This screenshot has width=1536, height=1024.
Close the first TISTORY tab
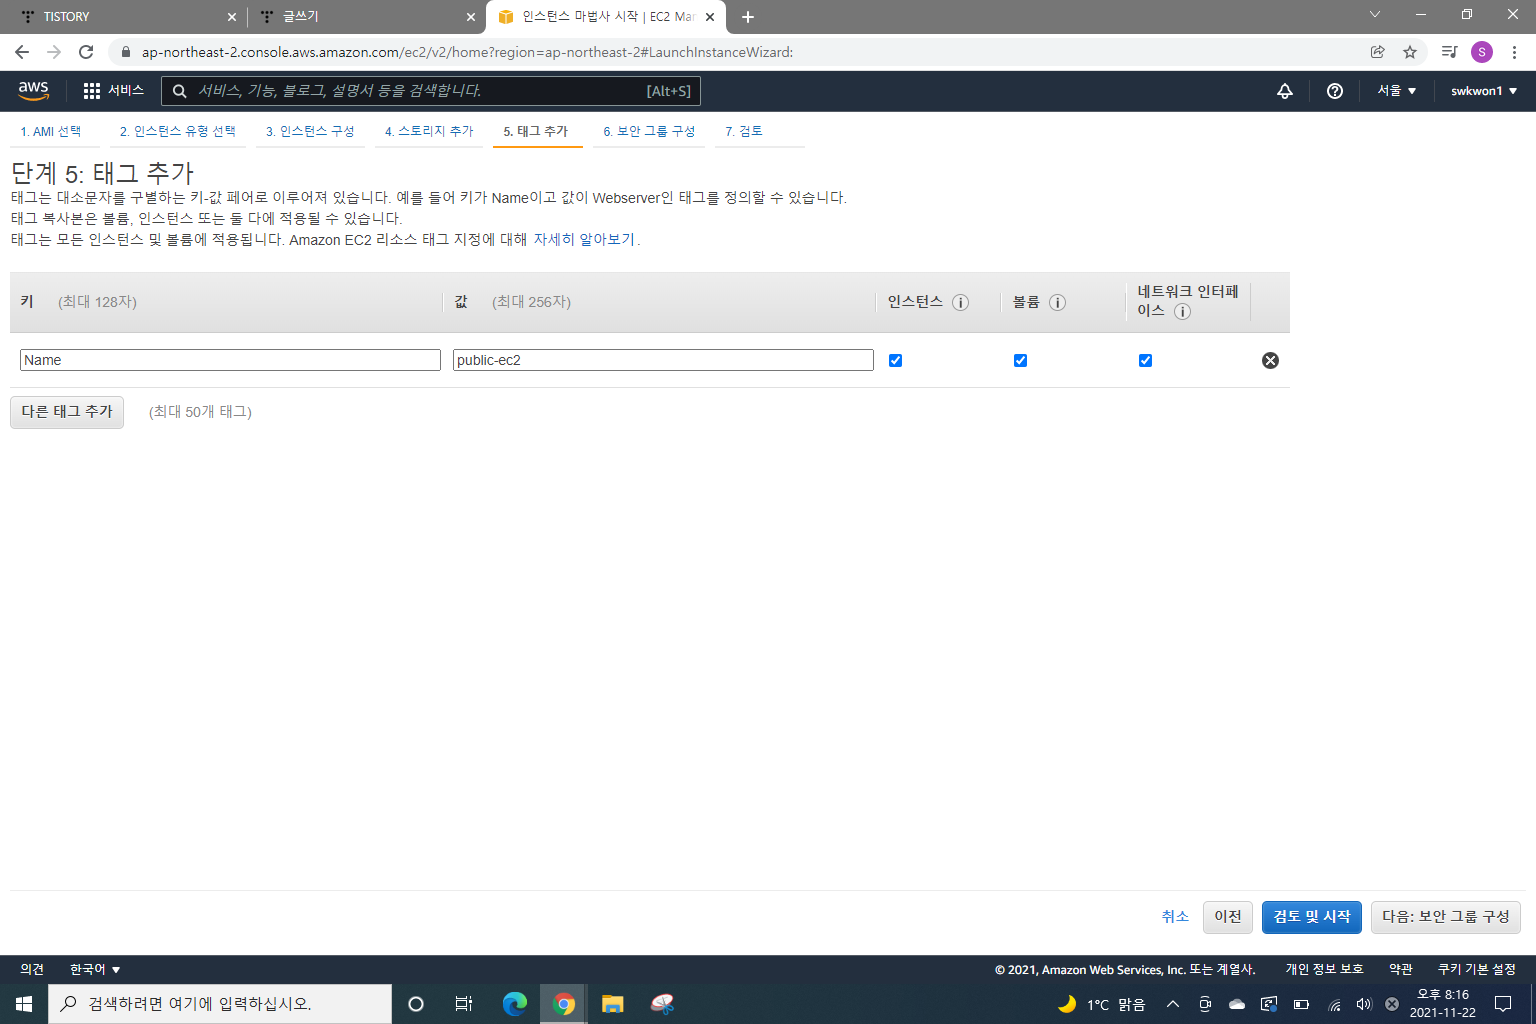[x=232, y=17]
